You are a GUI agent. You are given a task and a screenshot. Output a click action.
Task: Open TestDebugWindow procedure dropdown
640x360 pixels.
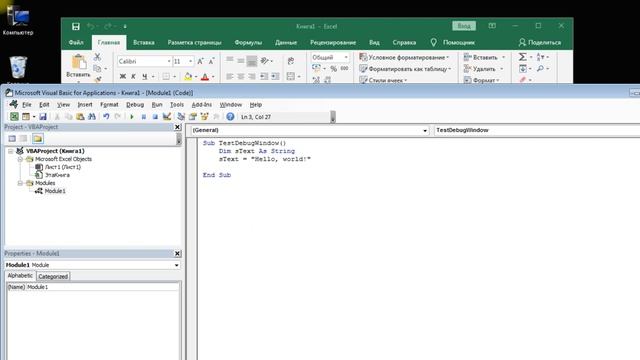537,130
